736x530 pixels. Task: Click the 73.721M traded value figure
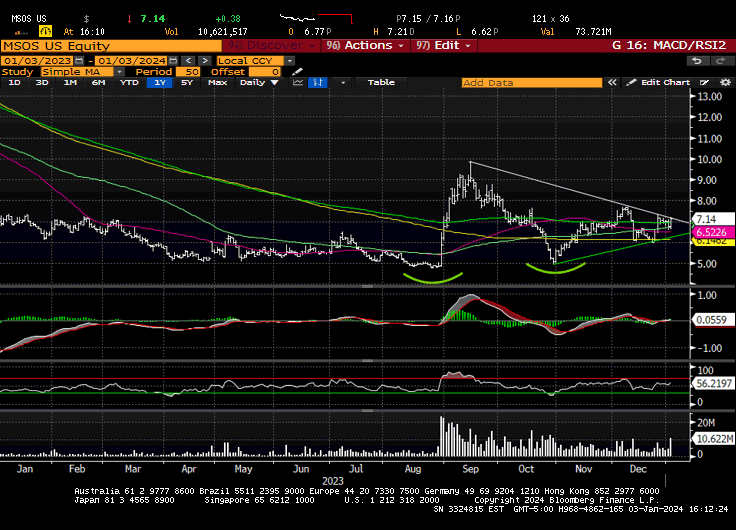click(593, 32)
